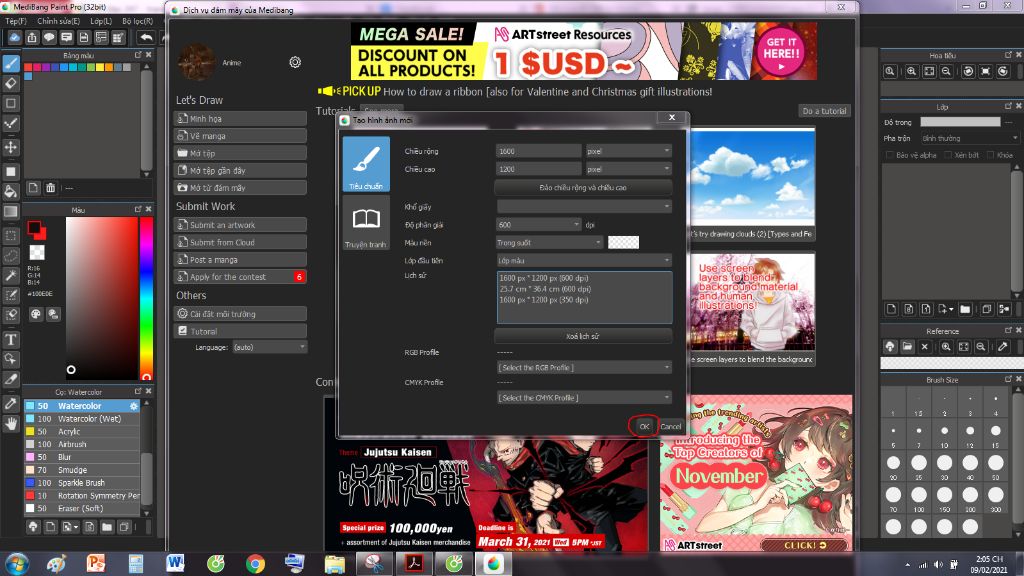The image size is (1024, 576).
Task: Open Select the RGB Profile dropdown
Action: pyautogui.click(x=584, y=368)
